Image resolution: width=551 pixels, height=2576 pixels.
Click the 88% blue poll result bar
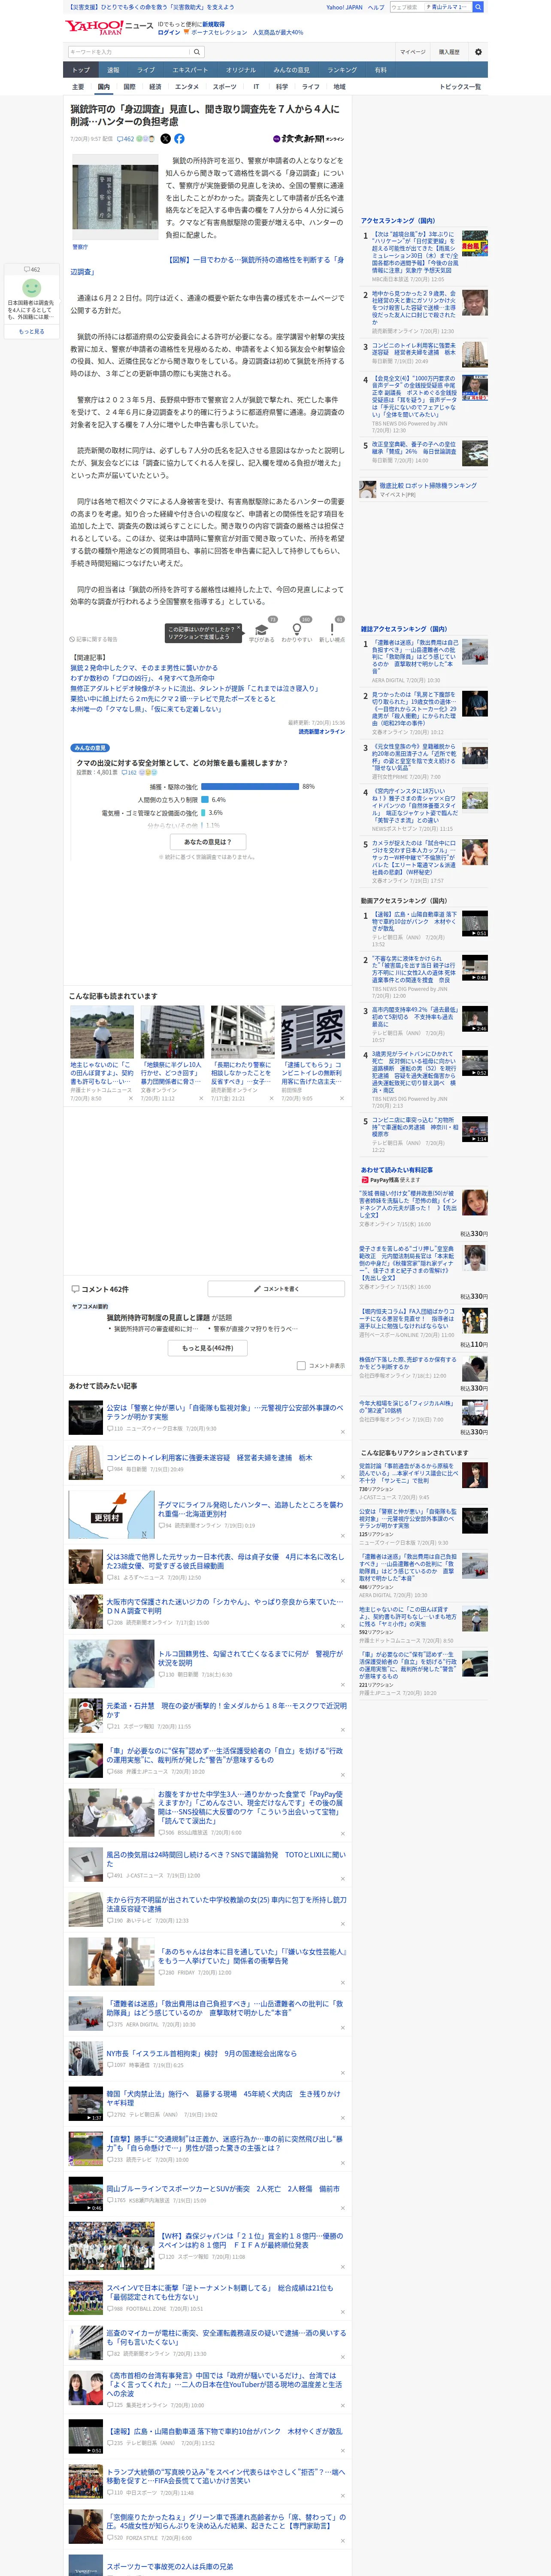point(250,786)
